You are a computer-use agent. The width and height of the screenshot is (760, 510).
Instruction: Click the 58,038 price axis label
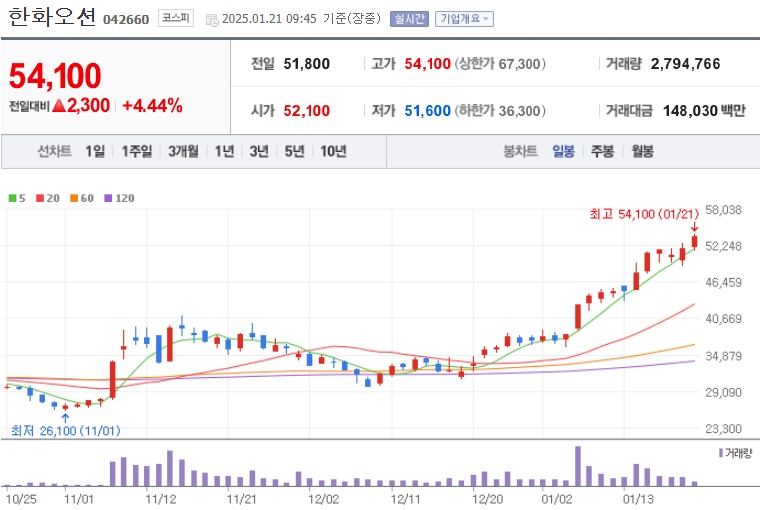tap(723, 210)
